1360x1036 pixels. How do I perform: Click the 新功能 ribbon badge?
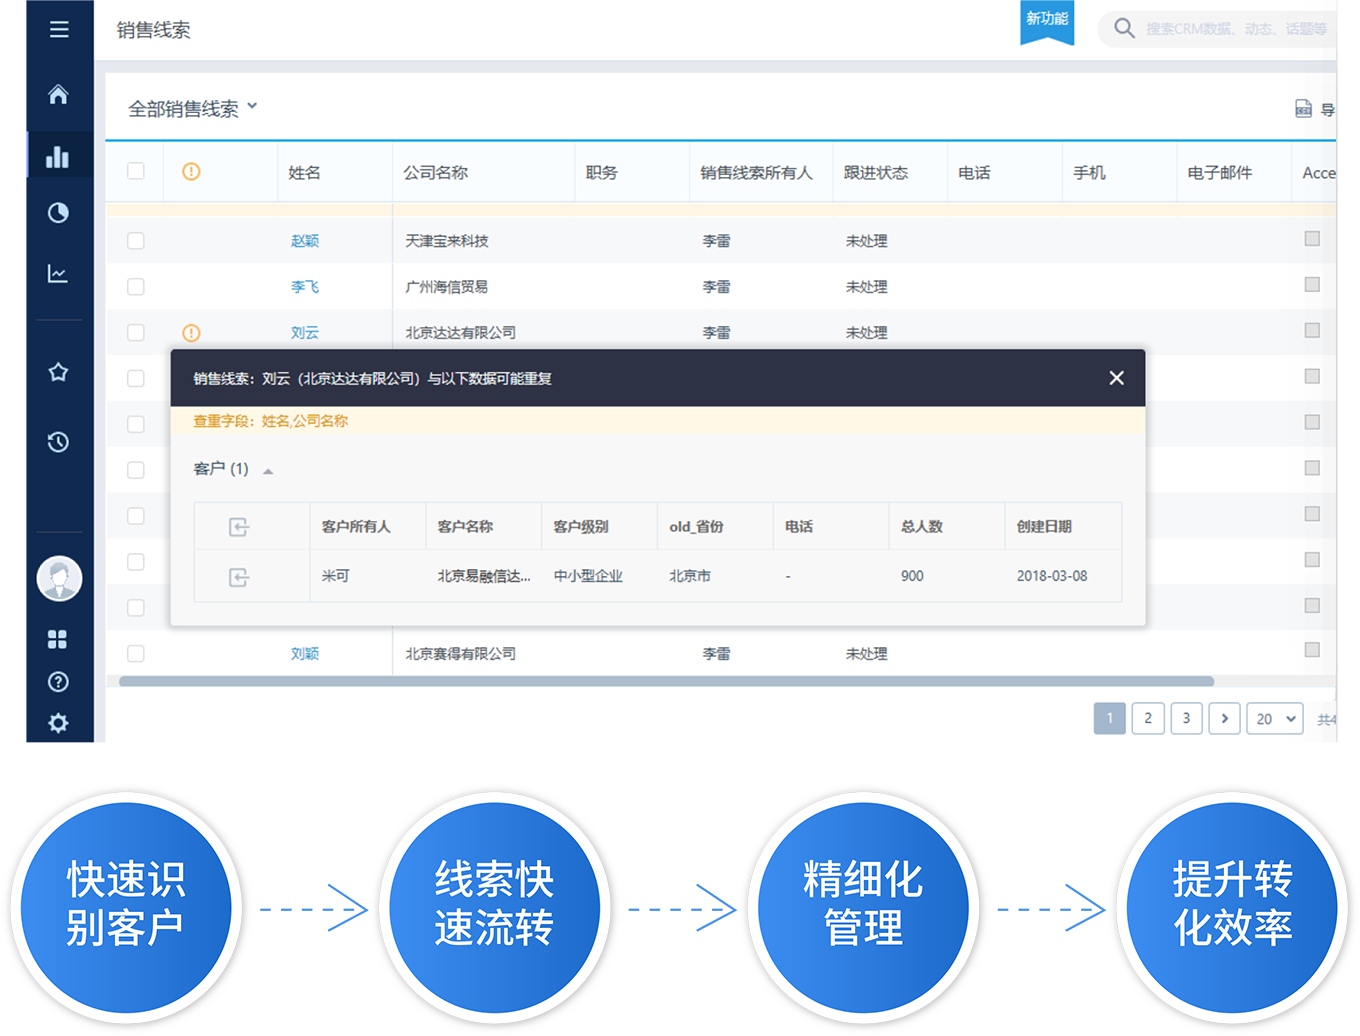coord(1047,21)
